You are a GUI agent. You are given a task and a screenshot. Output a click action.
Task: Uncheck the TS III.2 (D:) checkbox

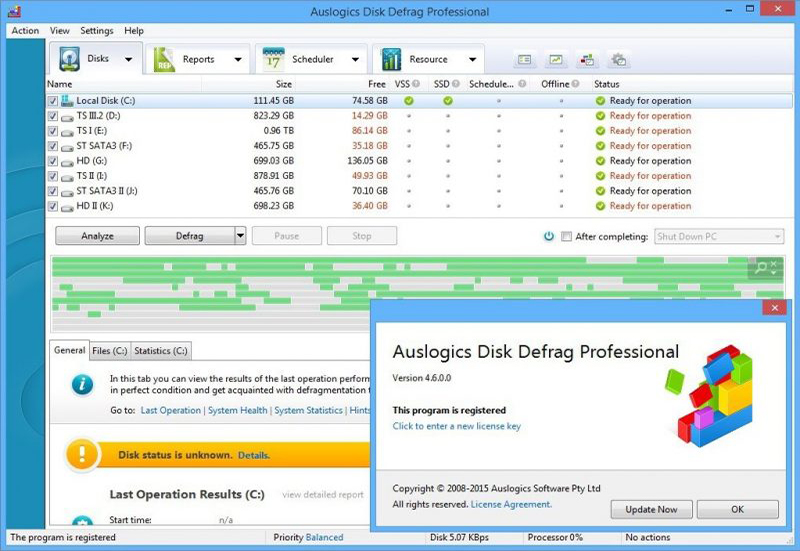pyautogui.click(x=53, y=116)
